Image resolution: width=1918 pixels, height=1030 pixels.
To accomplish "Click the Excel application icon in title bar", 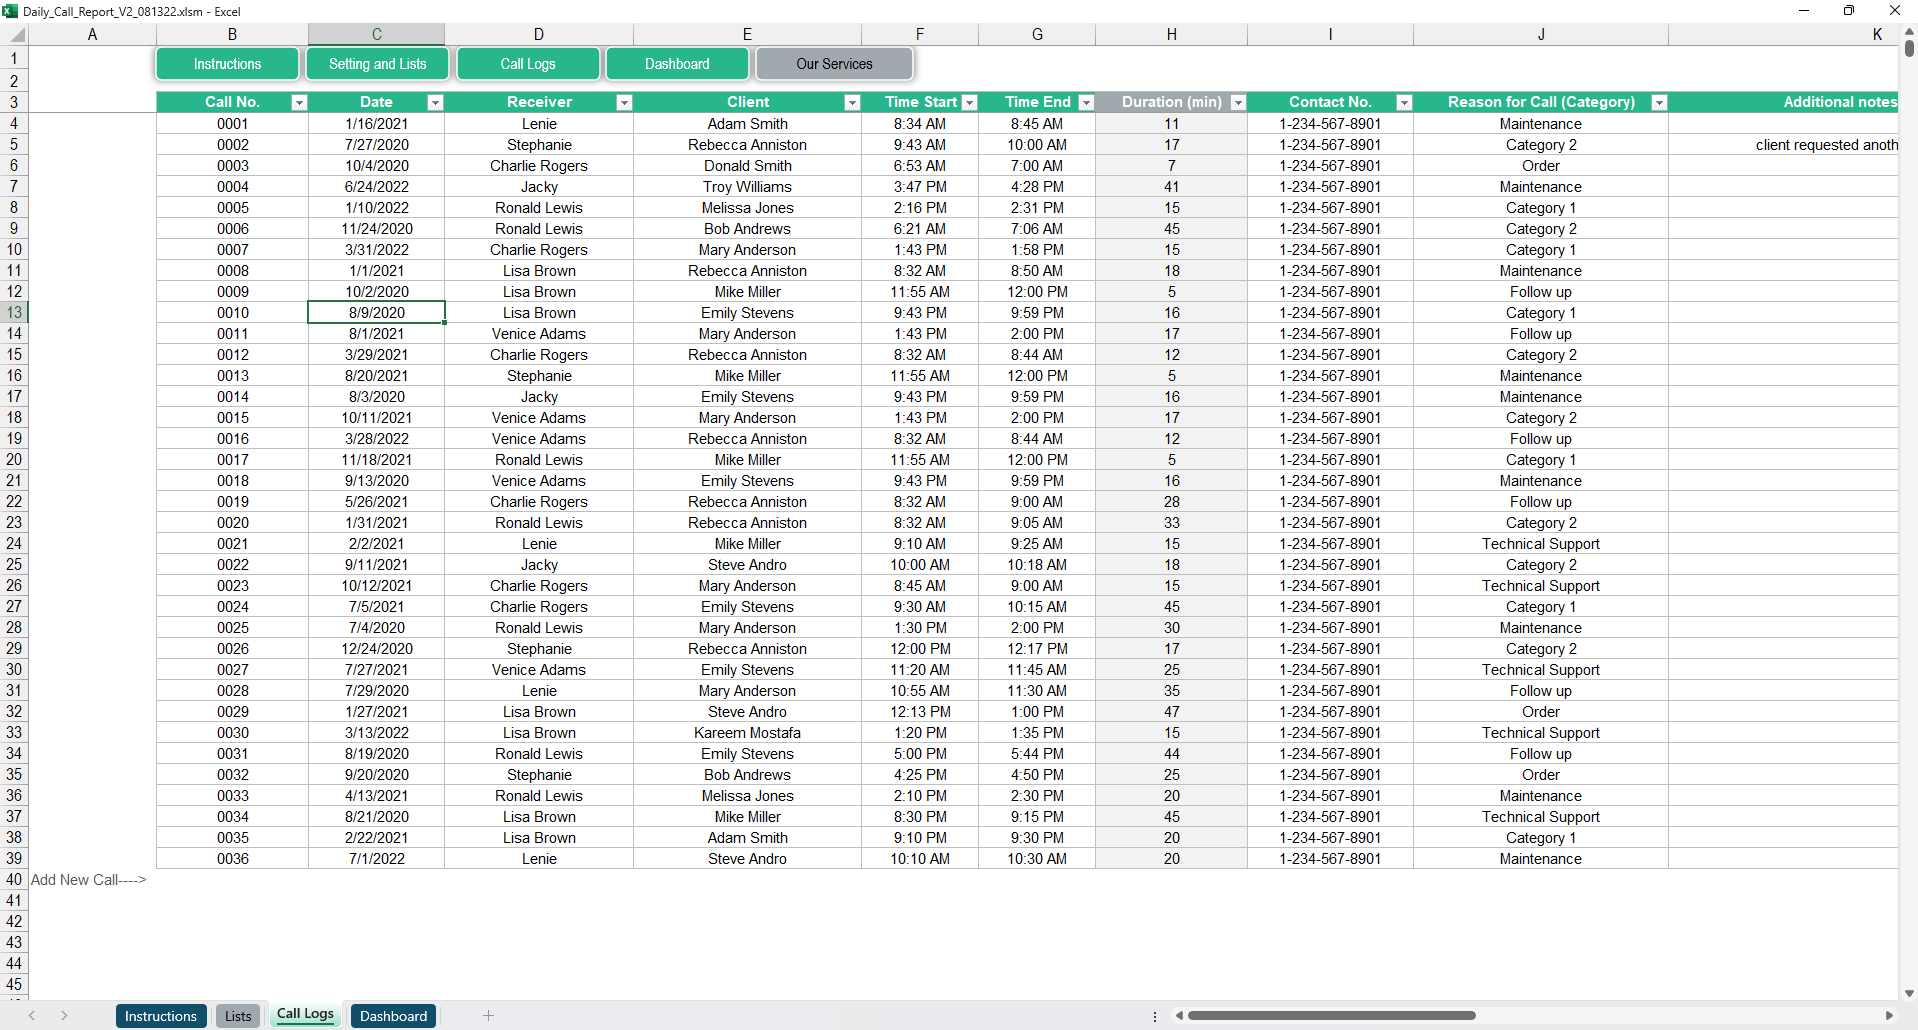I will click(11, 11).
